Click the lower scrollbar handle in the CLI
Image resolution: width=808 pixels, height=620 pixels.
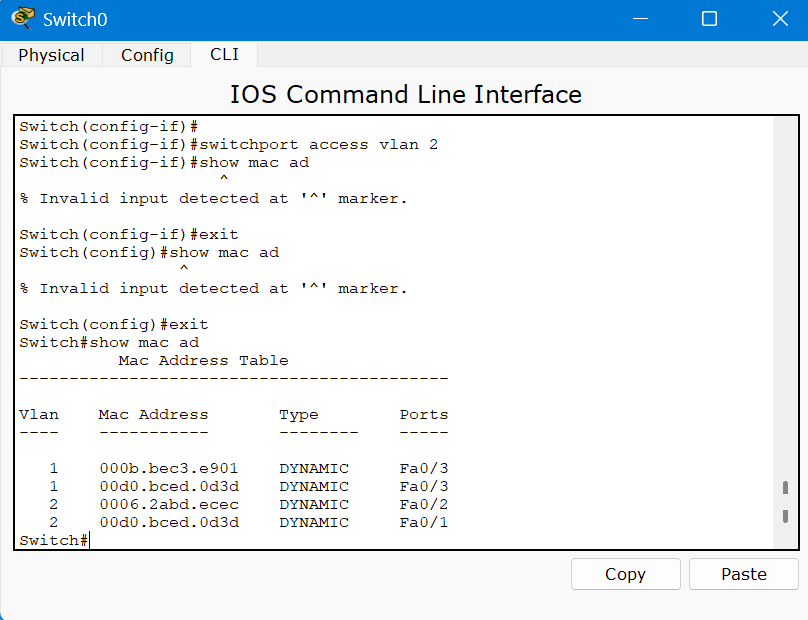(785, 516)
